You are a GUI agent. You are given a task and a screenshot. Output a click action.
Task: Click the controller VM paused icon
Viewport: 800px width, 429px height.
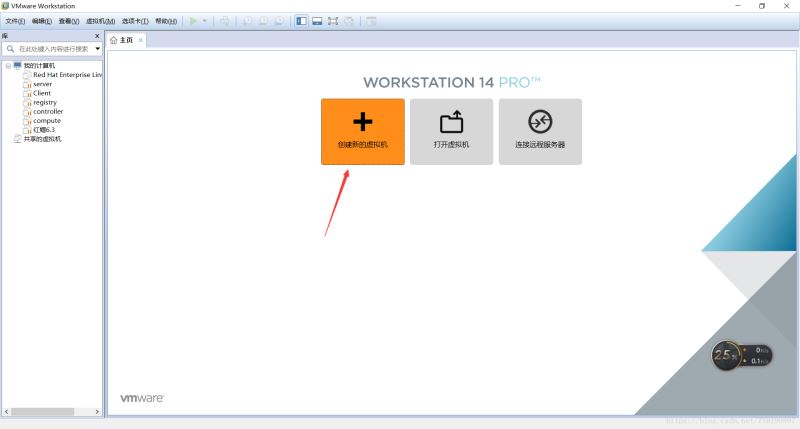(28, 112)
